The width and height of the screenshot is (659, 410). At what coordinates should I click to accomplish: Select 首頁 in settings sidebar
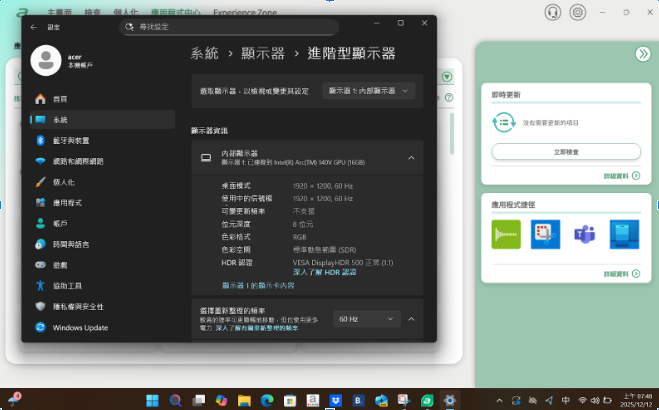click(60, 99)
